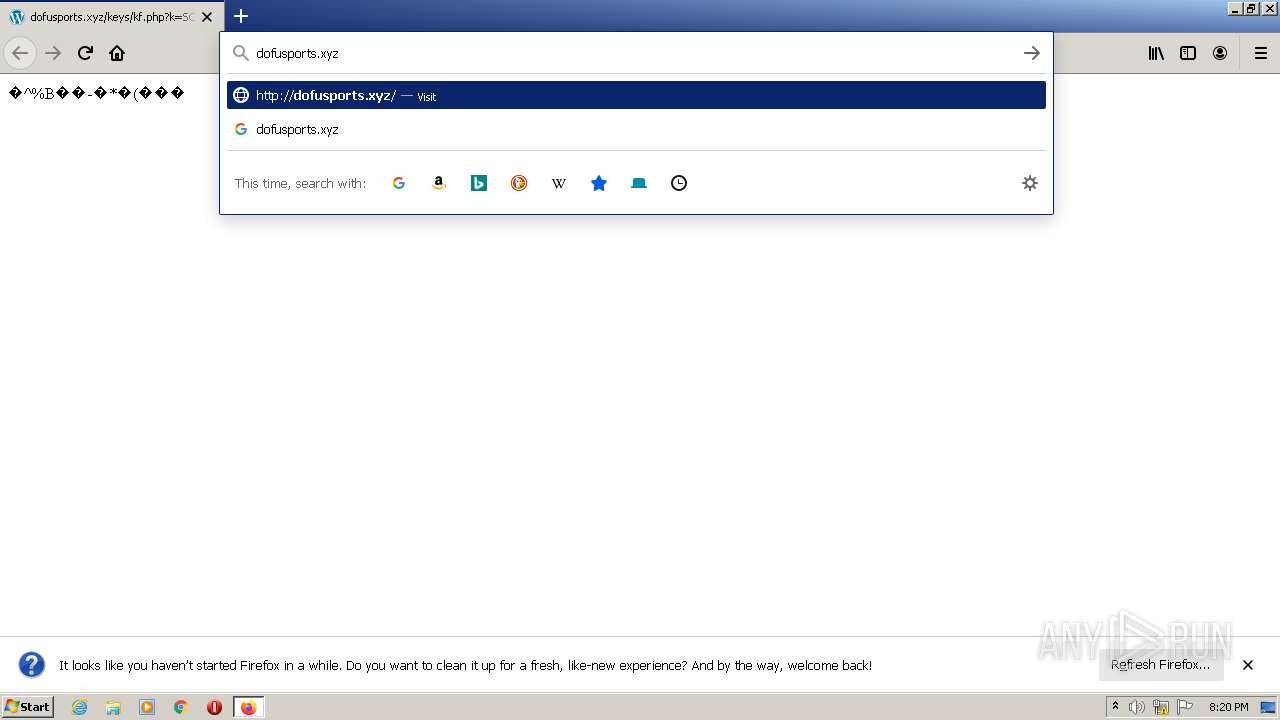Go back to the previous page
This screenshot has width=1280, height=720.
20,53
